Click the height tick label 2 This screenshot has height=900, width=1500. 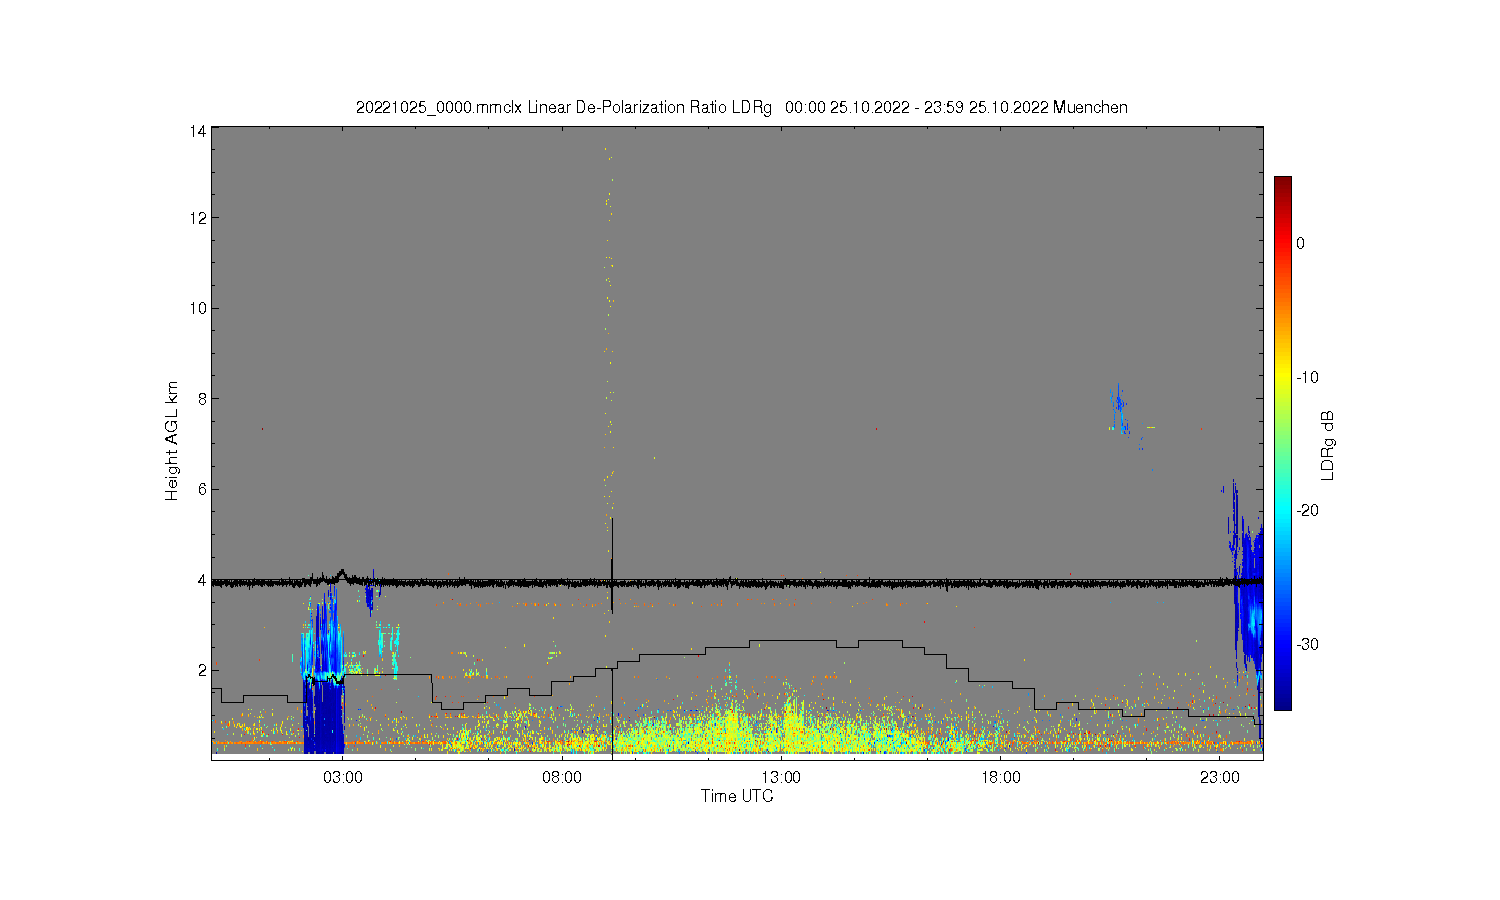coord(202,670)
